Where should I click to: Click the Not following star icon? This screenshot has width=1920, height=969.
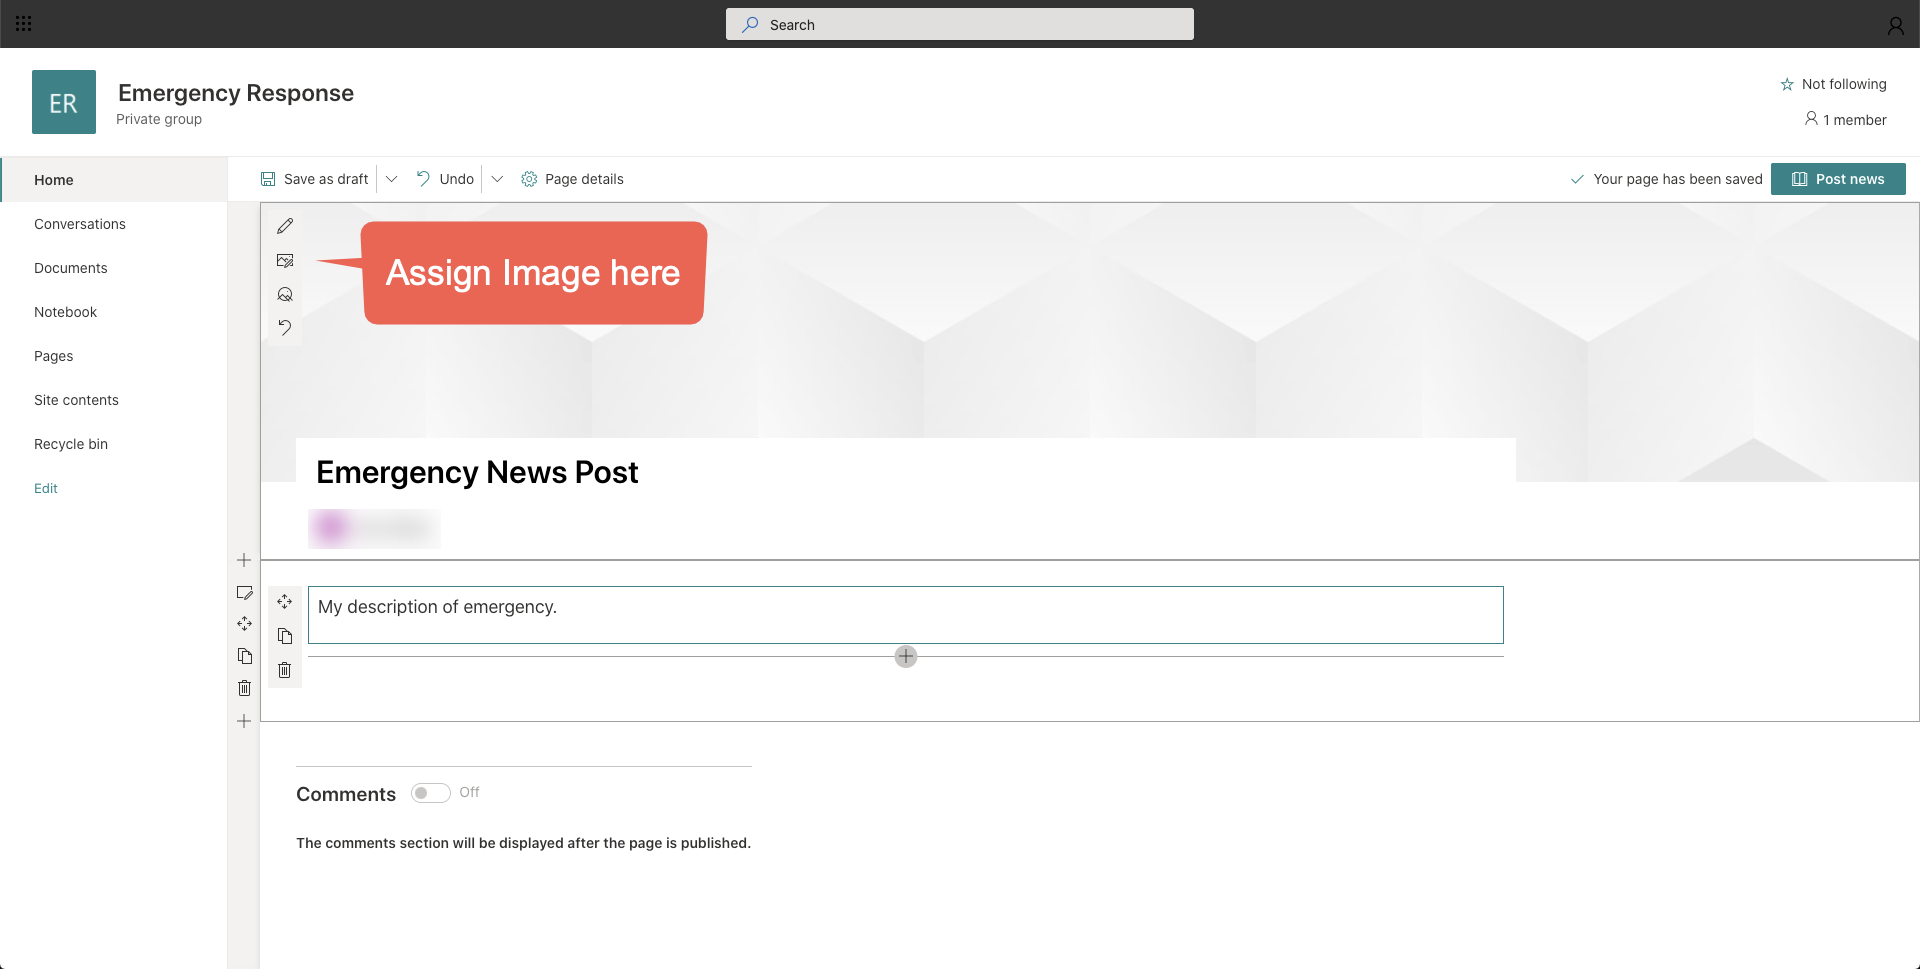pyautogui.click(x=1787, y=85)
